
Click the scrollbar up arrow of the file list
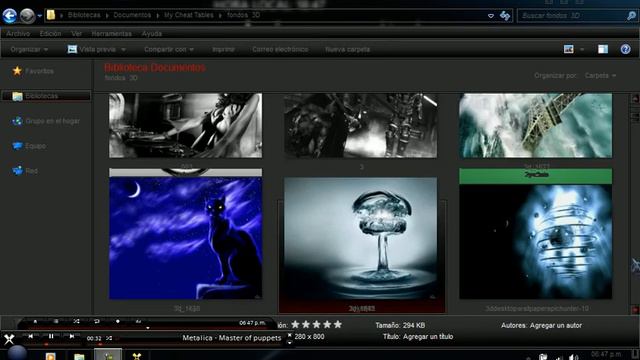point(636,98)
